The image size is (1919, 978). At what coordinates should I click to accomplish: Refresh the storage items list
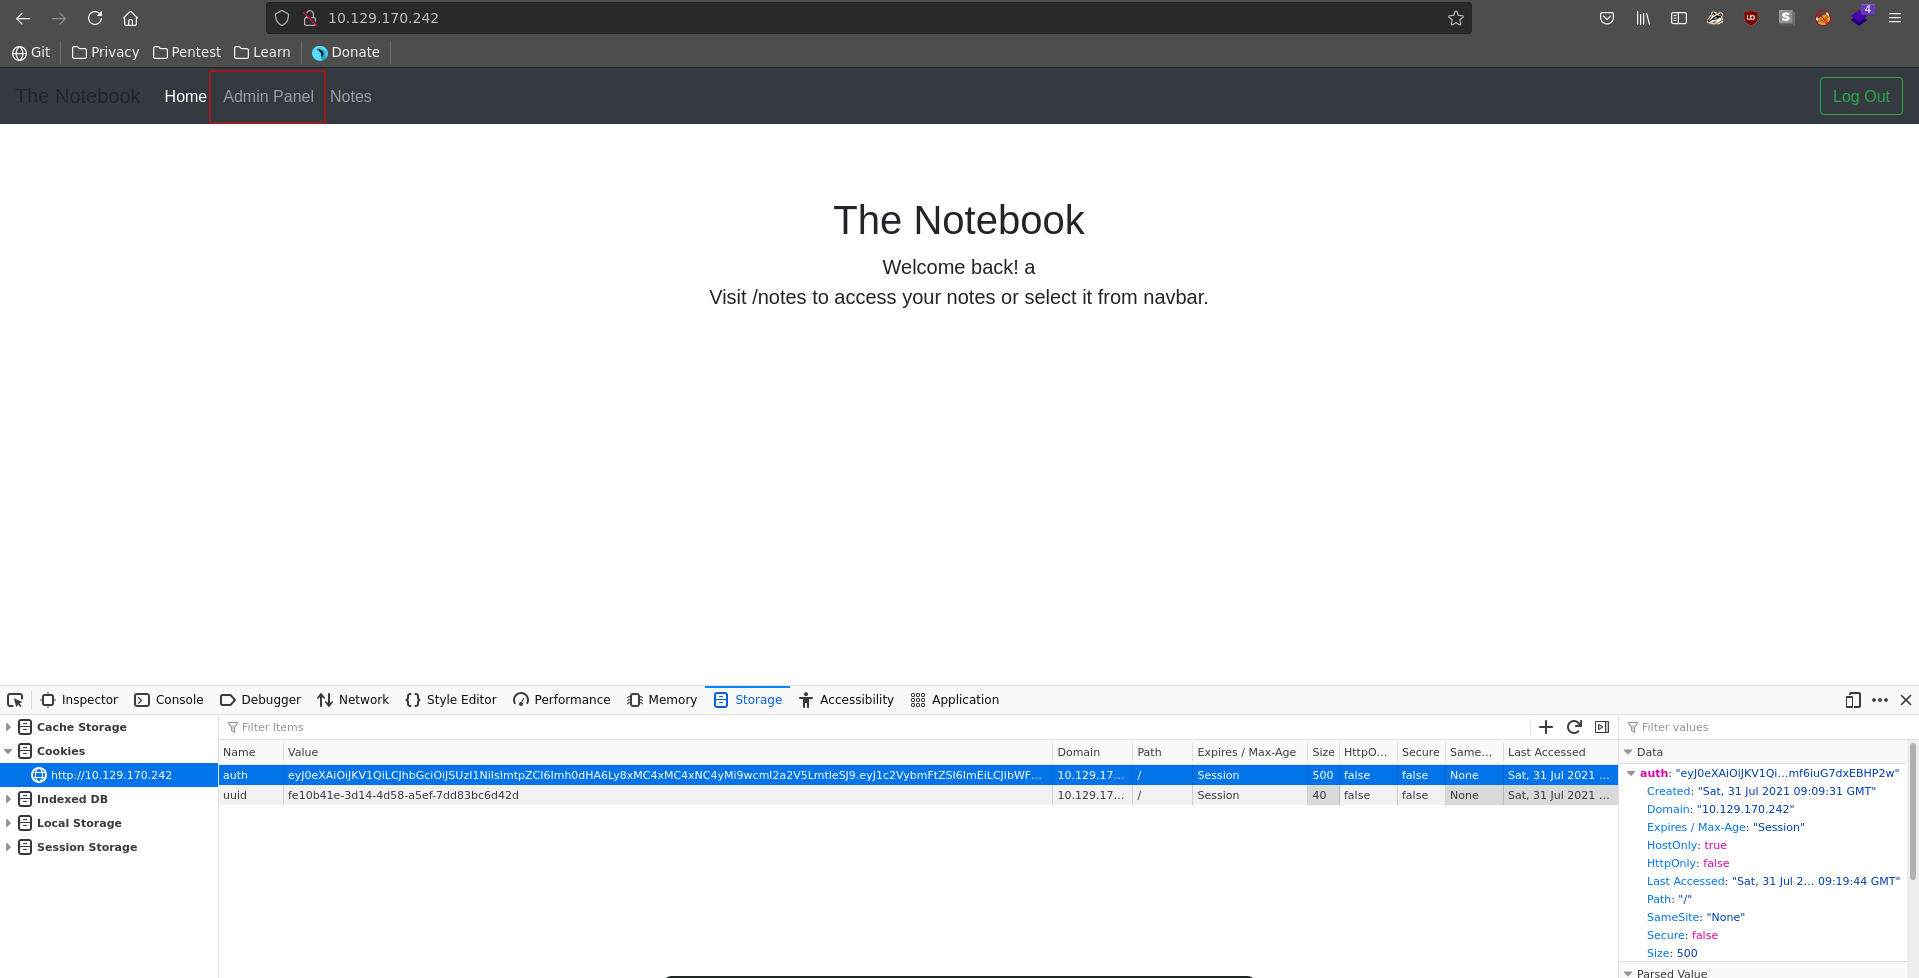tap(1574, 727)
